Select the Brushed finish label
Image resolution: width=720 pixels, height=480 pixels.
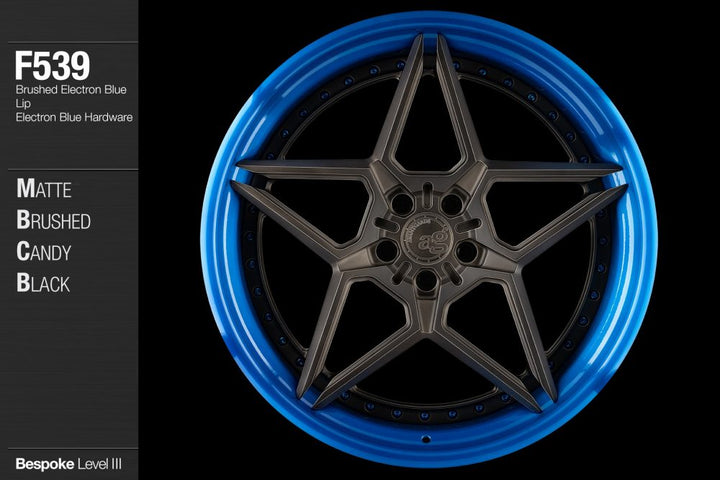pyautogui.click(x=53, y=220)
